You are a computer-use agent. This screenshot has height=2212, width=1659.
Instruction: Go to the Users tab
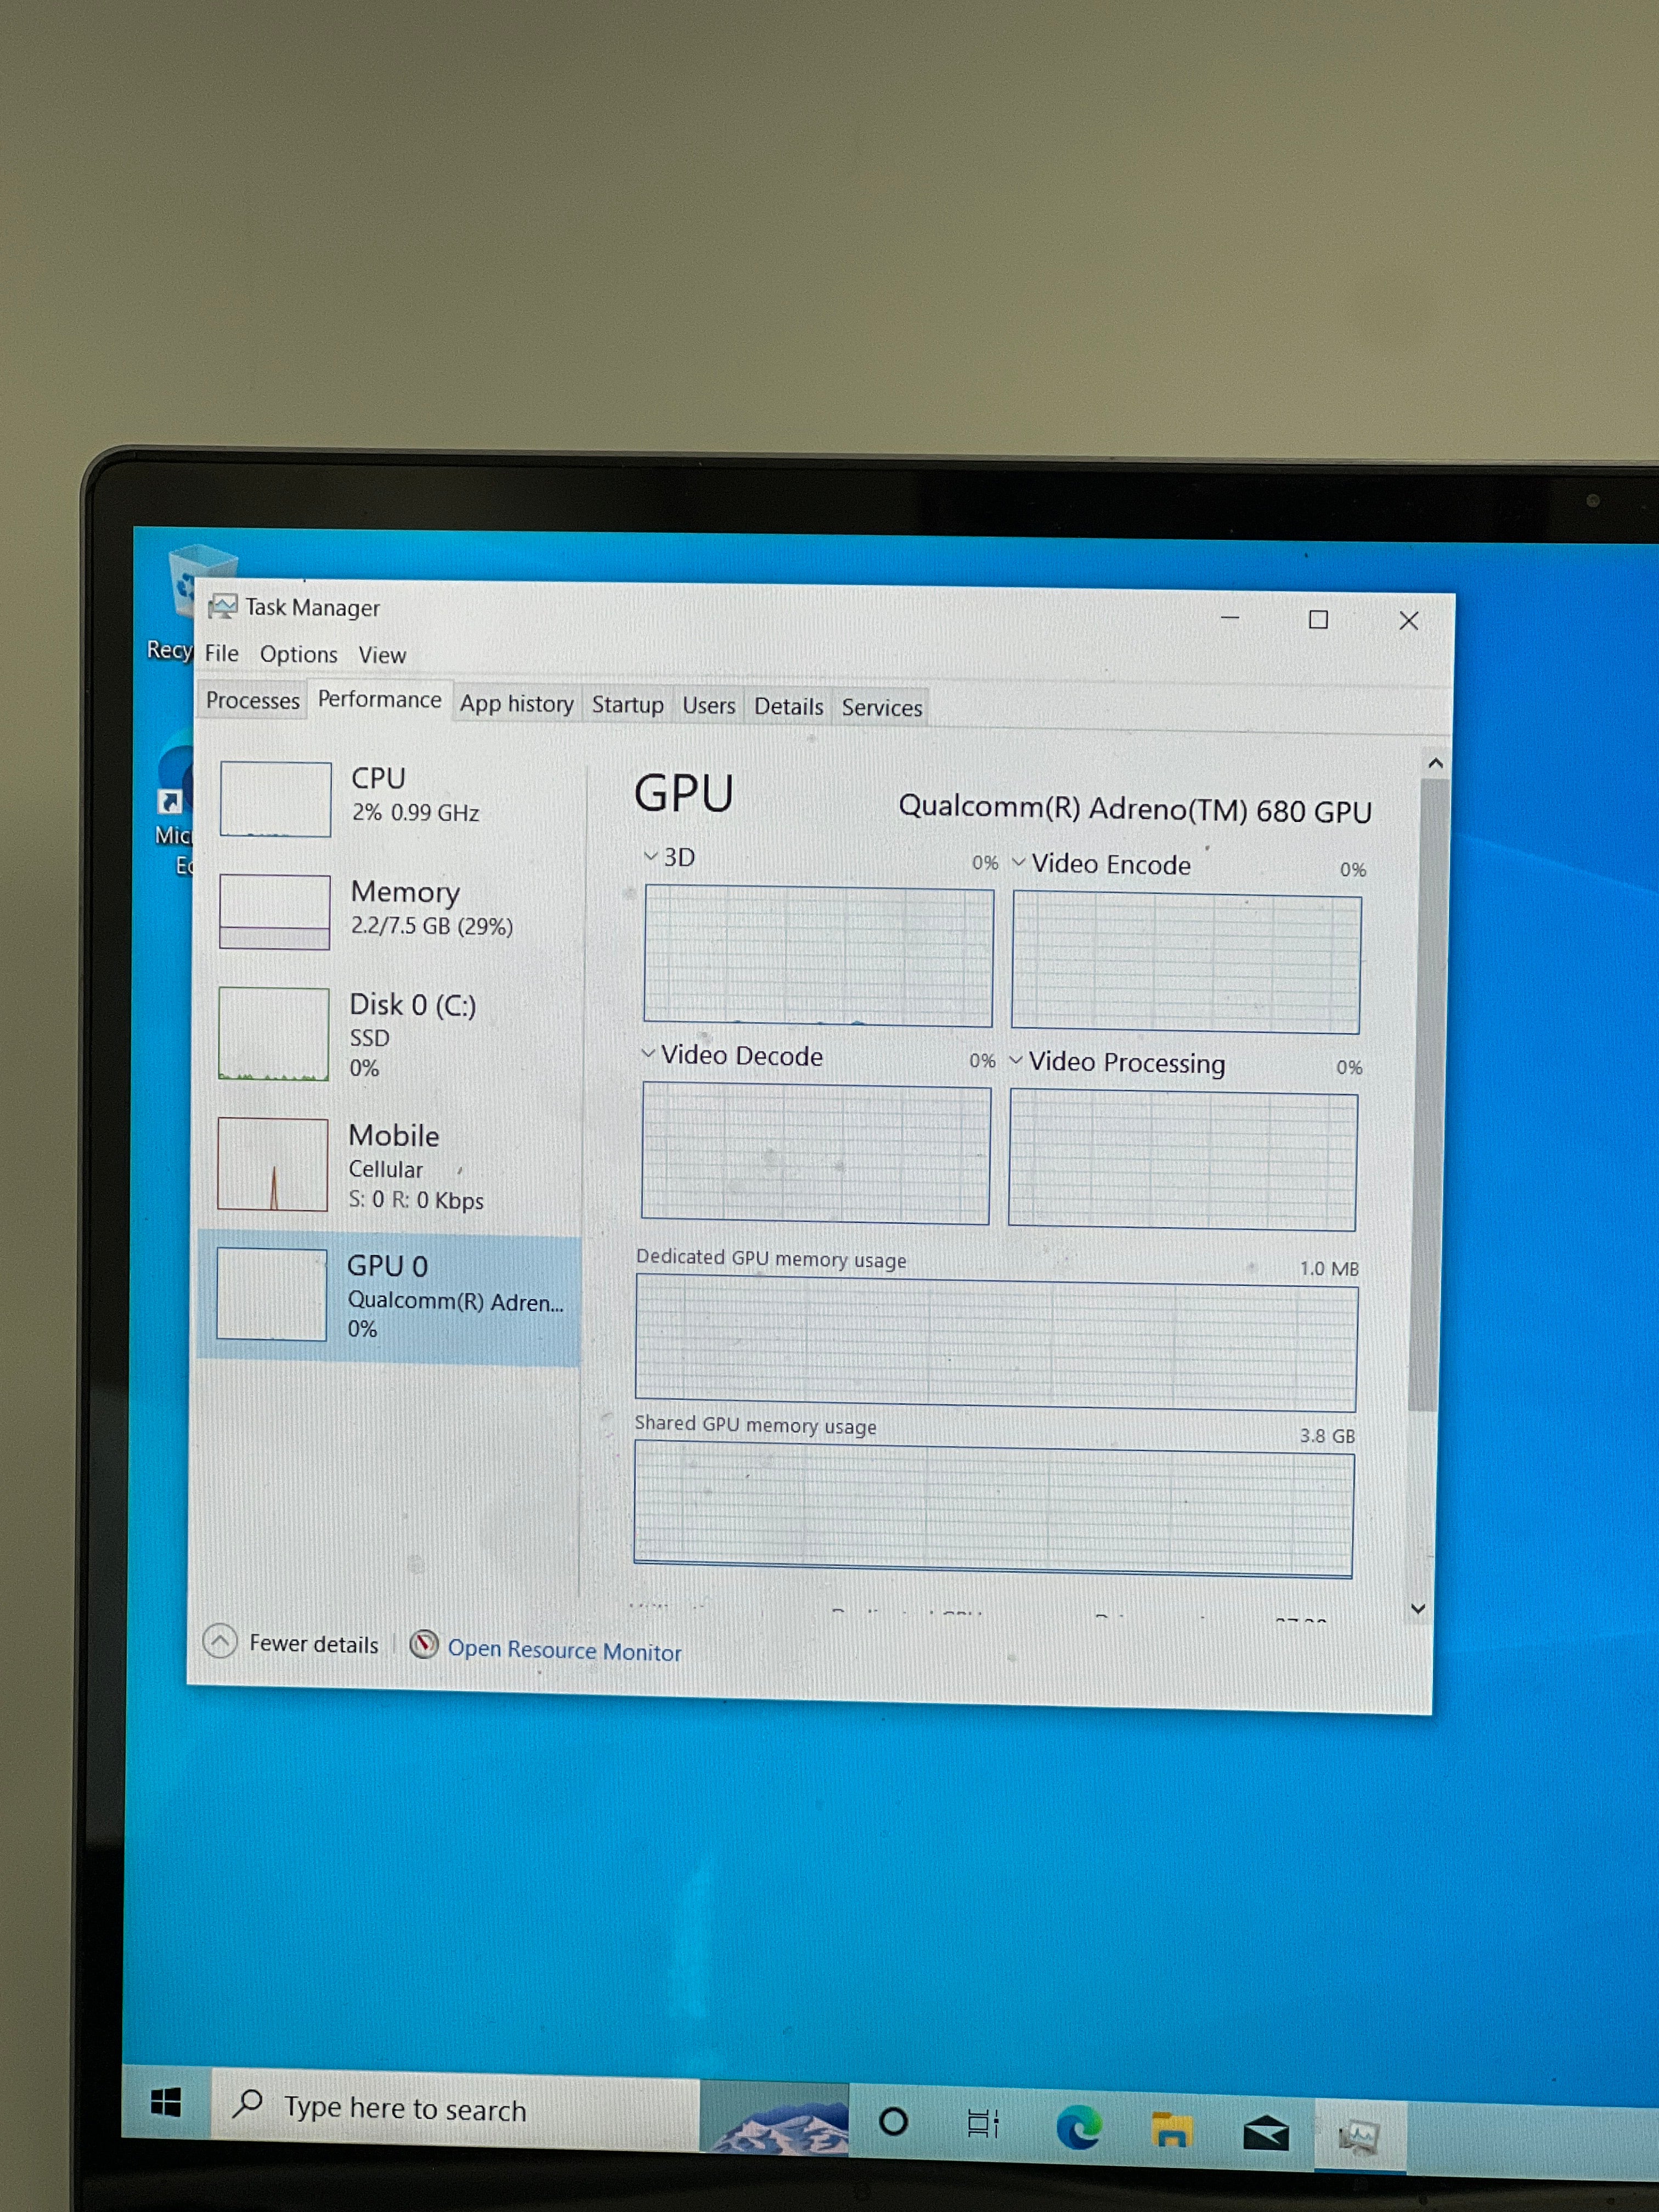[708, 705]
